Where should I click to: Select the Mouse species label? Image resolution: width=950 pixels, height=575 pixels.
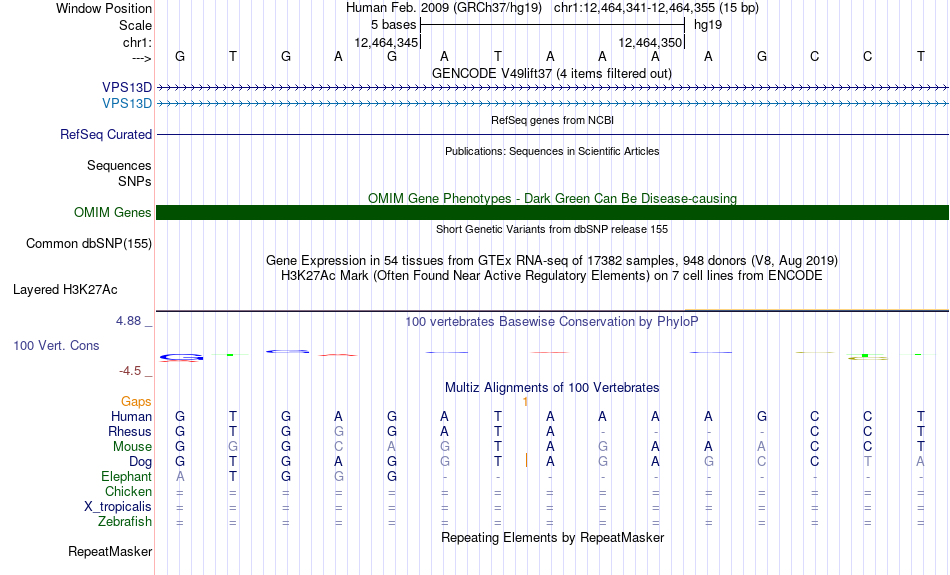click(x=132, y=447)
